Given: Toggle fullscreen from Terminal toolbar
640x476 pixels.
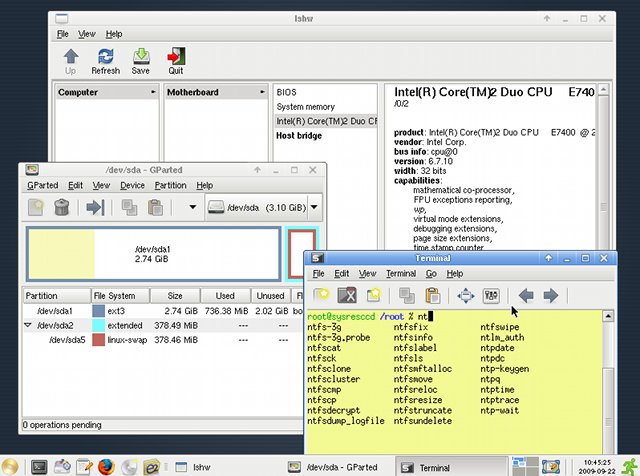Looking at the screenshot, I should [466, 295].
